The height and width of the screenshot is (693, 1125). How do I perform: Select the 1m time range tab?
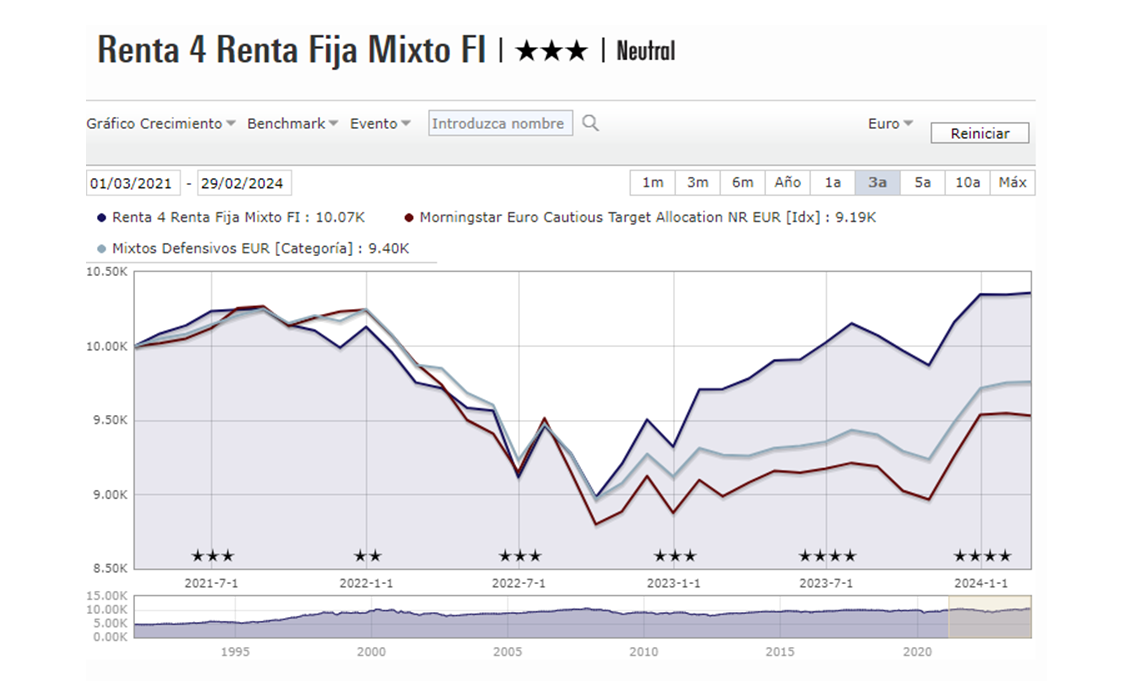tap(652, 182)
